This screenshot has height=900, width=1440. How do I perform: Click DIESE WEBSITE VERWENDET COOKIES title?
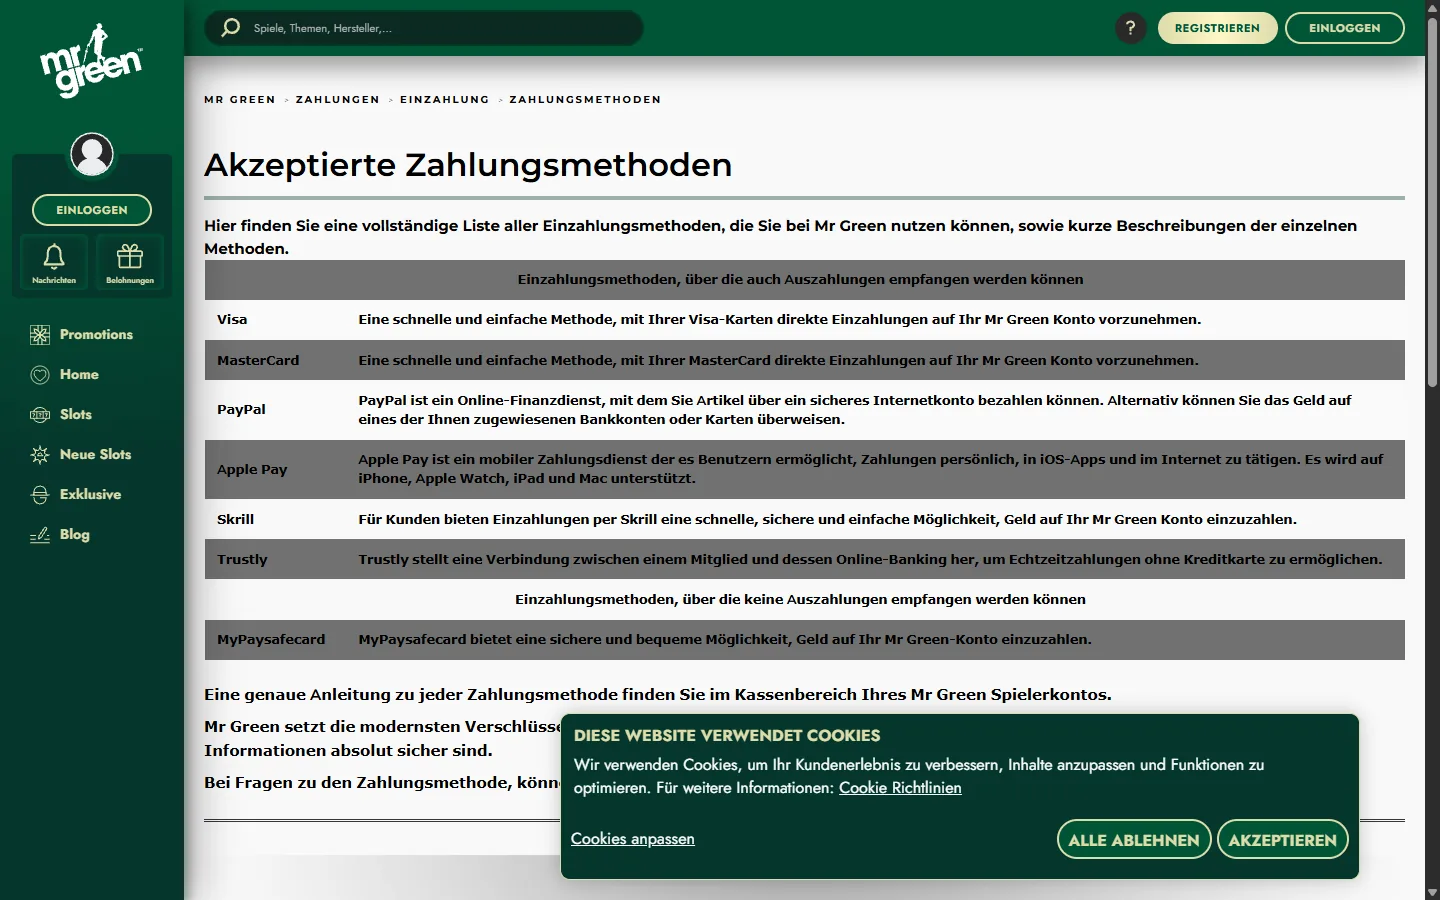pyautogui.click(x=727, y=736)
